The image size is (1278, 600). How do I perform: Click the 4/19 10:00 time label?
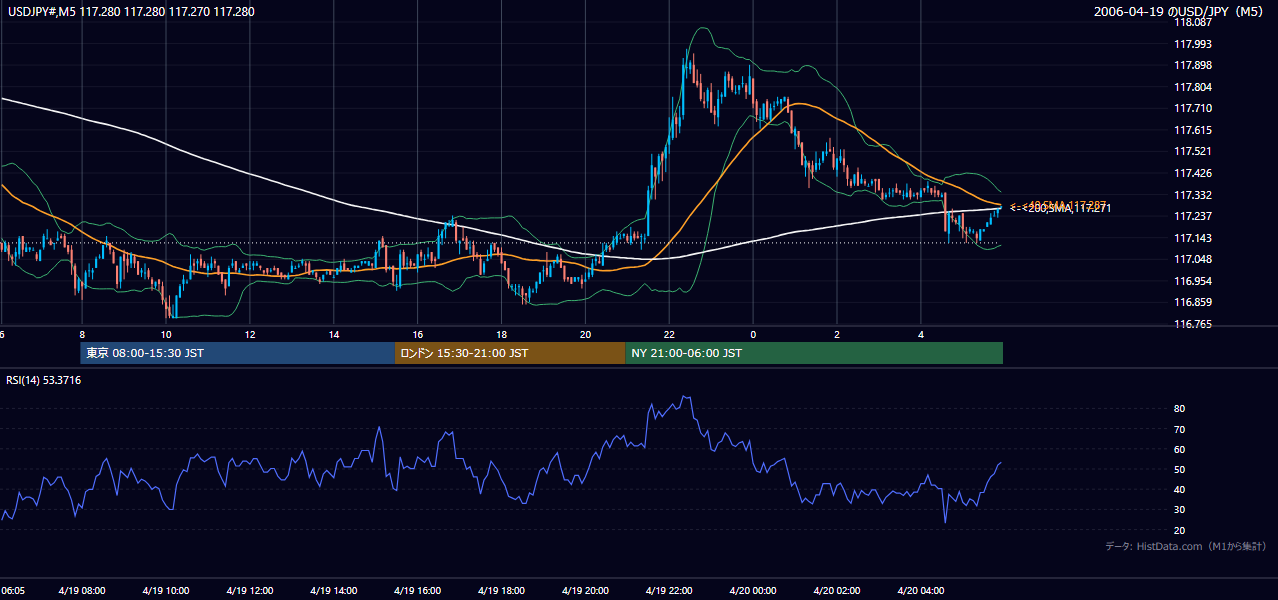166,590
